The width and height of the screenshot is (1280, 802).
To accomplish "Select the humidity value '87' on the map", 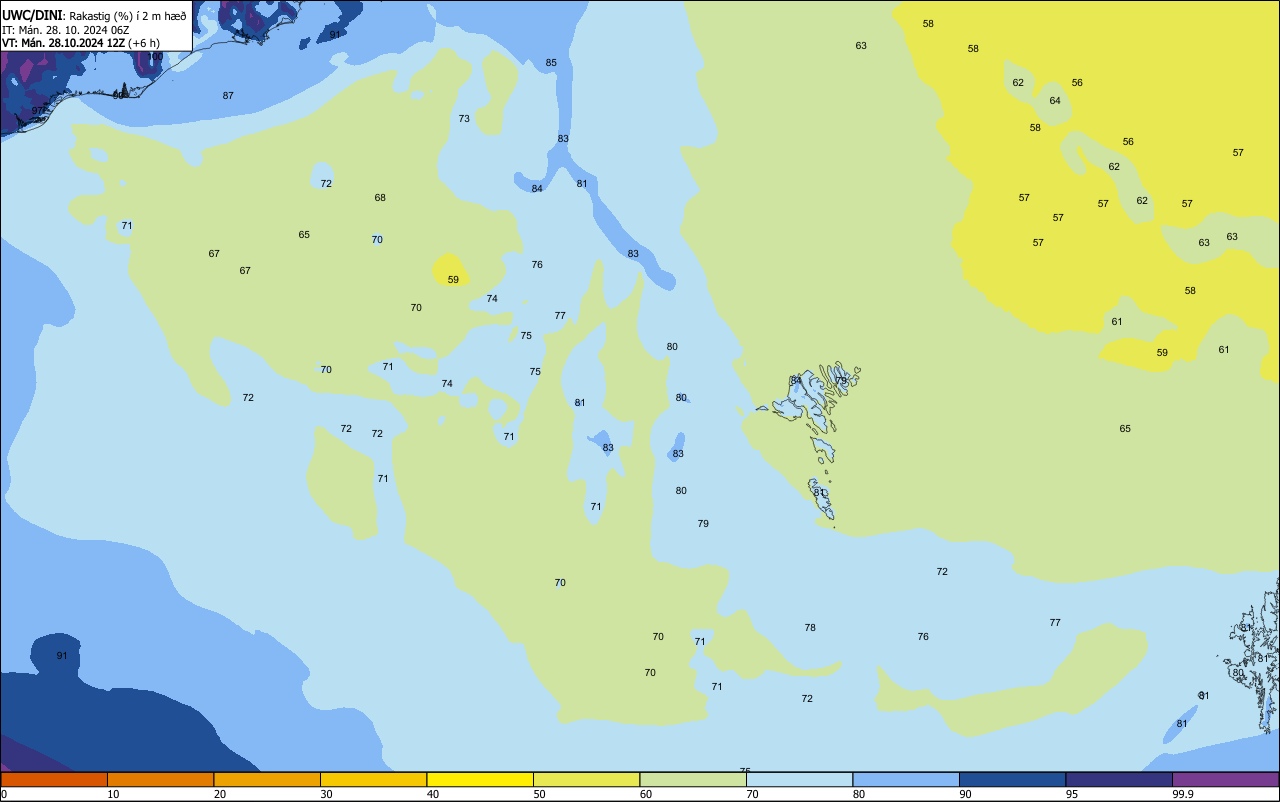I will pos(228,96).
